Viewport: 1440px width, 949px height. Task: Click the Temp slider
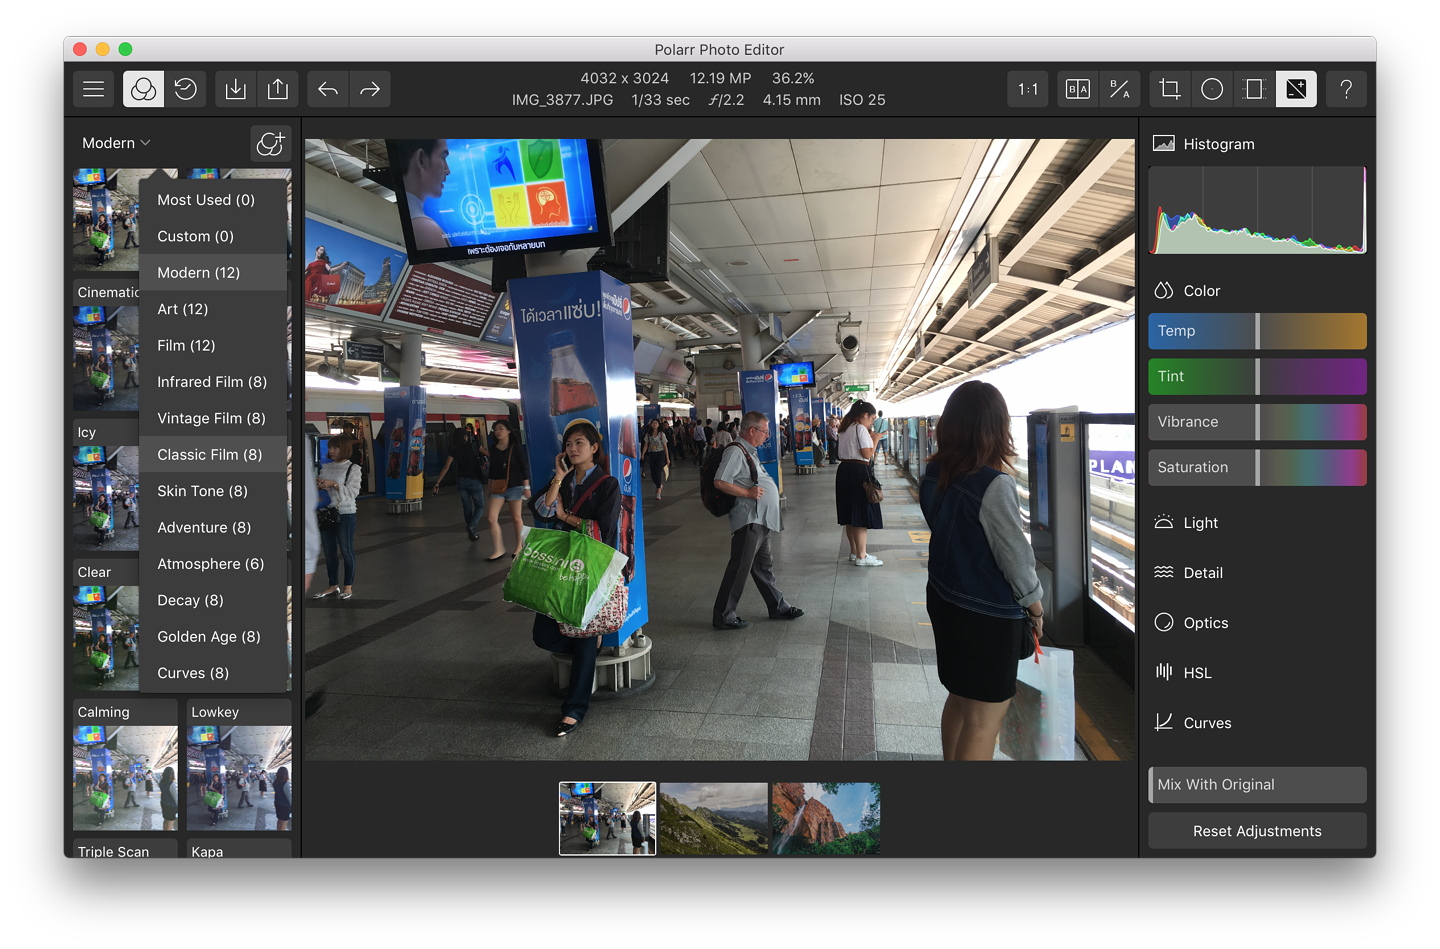pos(1257,331)
